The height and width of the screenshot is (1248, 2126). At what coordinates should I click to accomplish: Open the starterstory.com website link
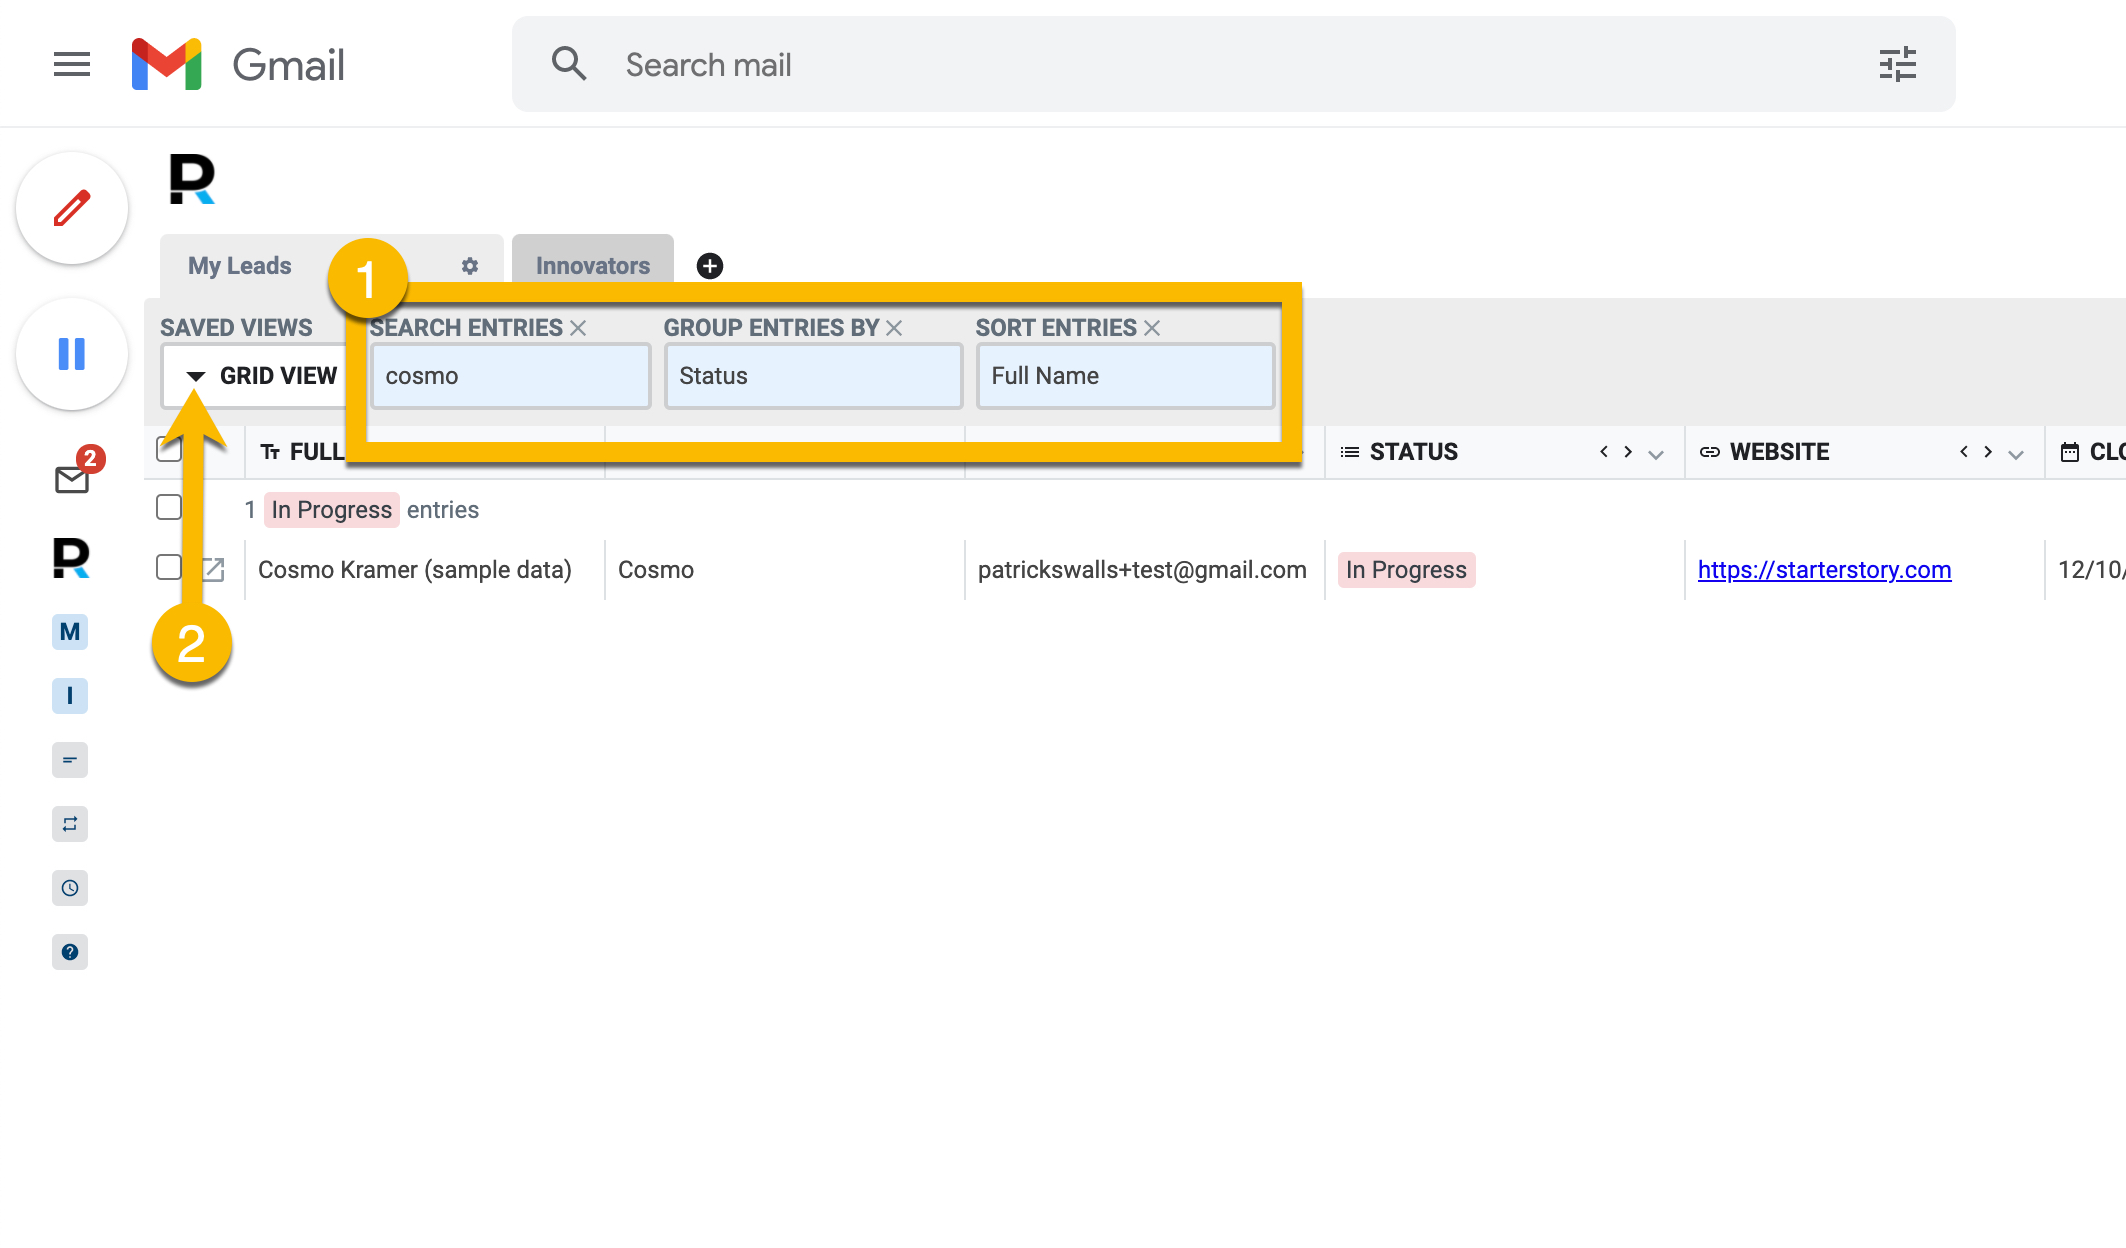tap(1824, 570)
